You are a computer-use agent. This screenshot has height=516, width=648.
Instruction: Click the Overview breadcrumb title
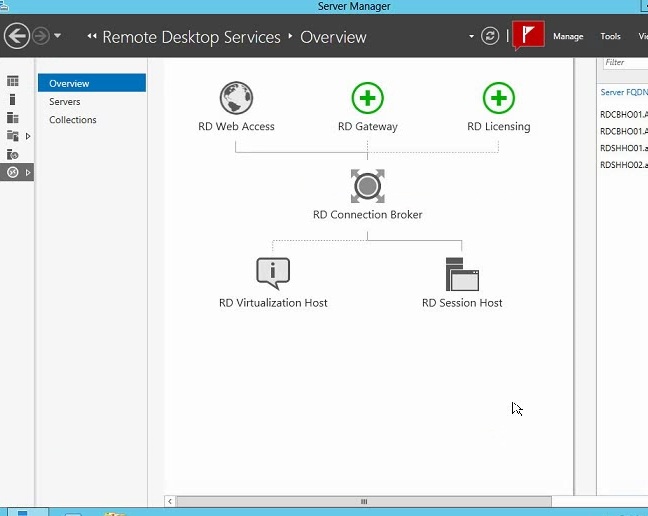click(333, 37)
